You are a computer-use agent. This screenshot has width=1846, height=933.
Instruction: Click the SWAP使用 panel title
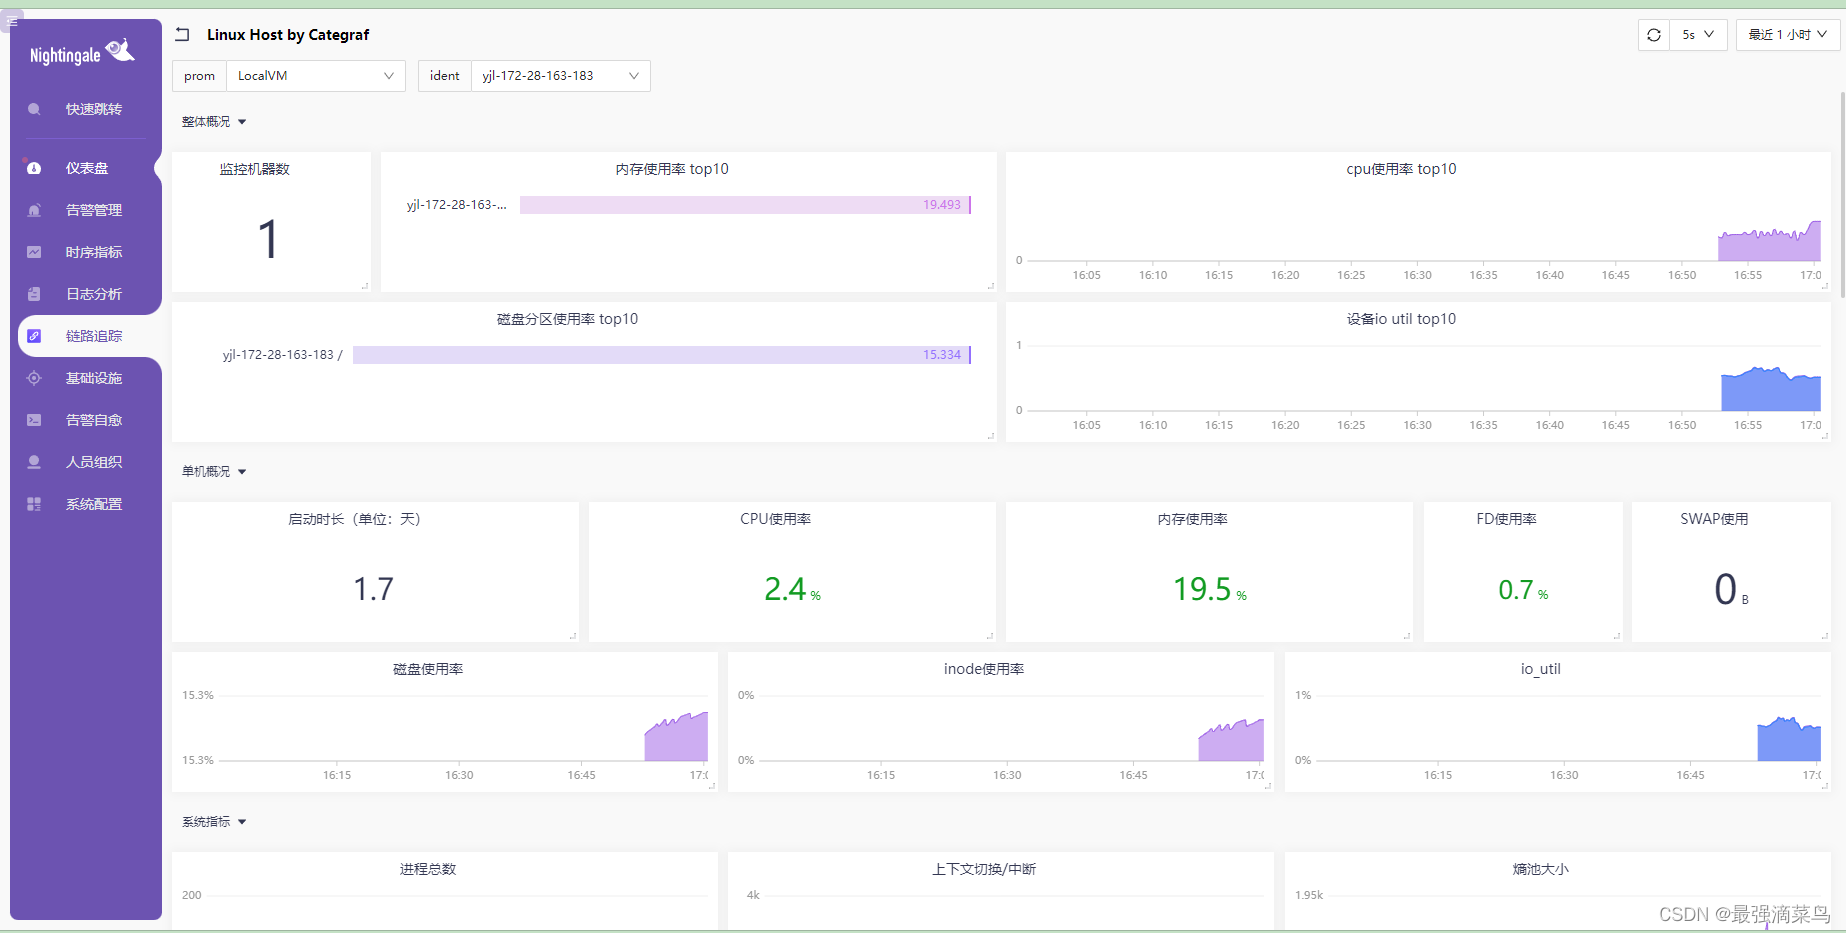click(x=1714, y=519)
